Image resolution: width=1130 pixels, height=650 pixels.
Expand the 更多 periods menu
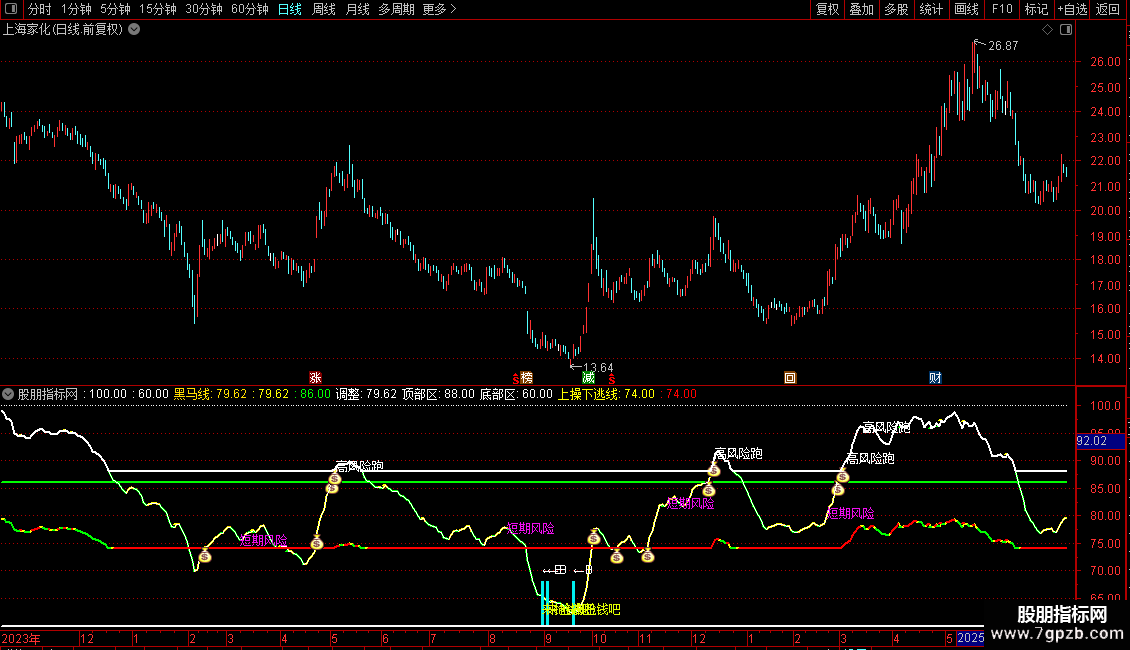[x=439, y=9]
